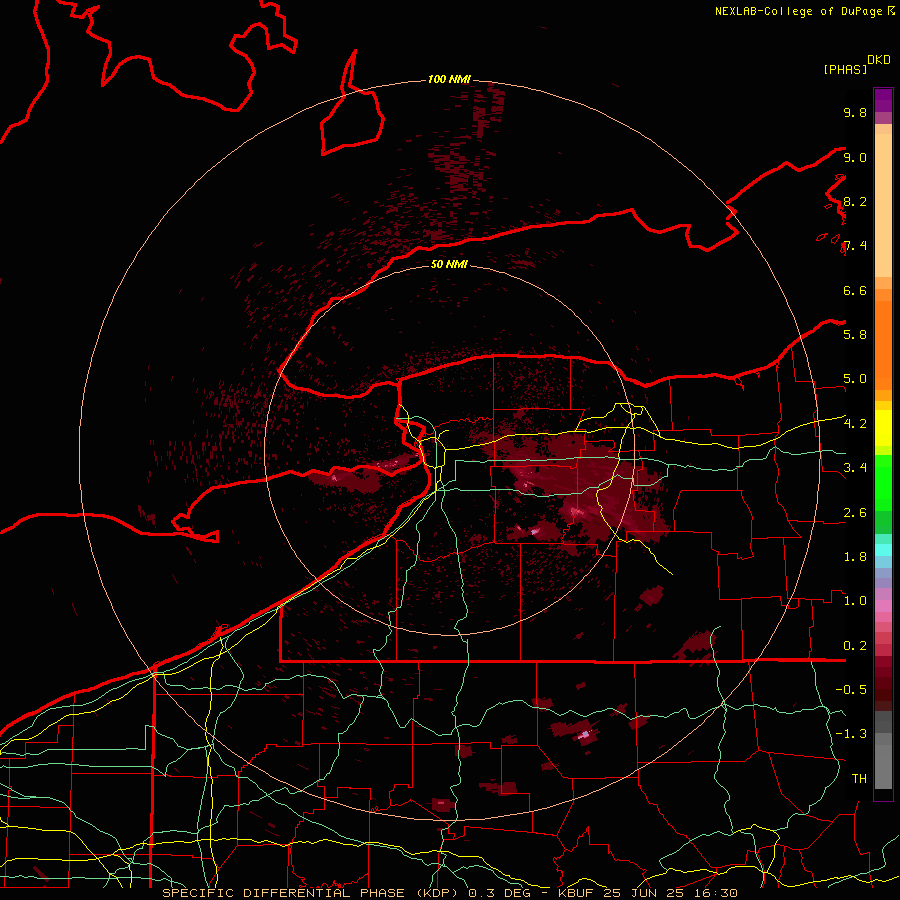Click the cyan segment of the color bar

[883, 550]
